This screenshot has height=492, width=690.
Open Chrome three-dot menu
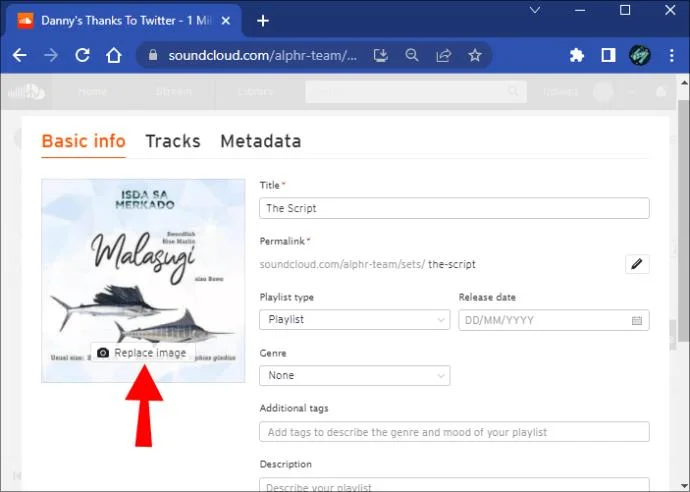(x=672, y=55)
